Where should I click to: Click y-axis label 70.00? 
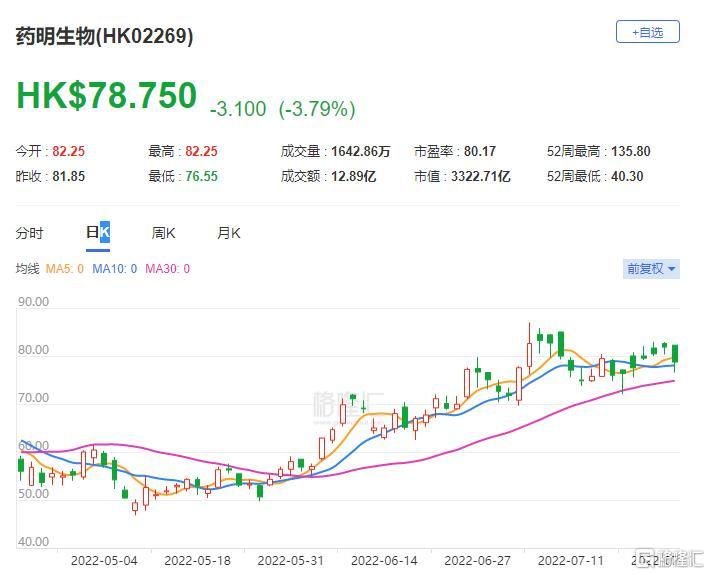(33, 398)
